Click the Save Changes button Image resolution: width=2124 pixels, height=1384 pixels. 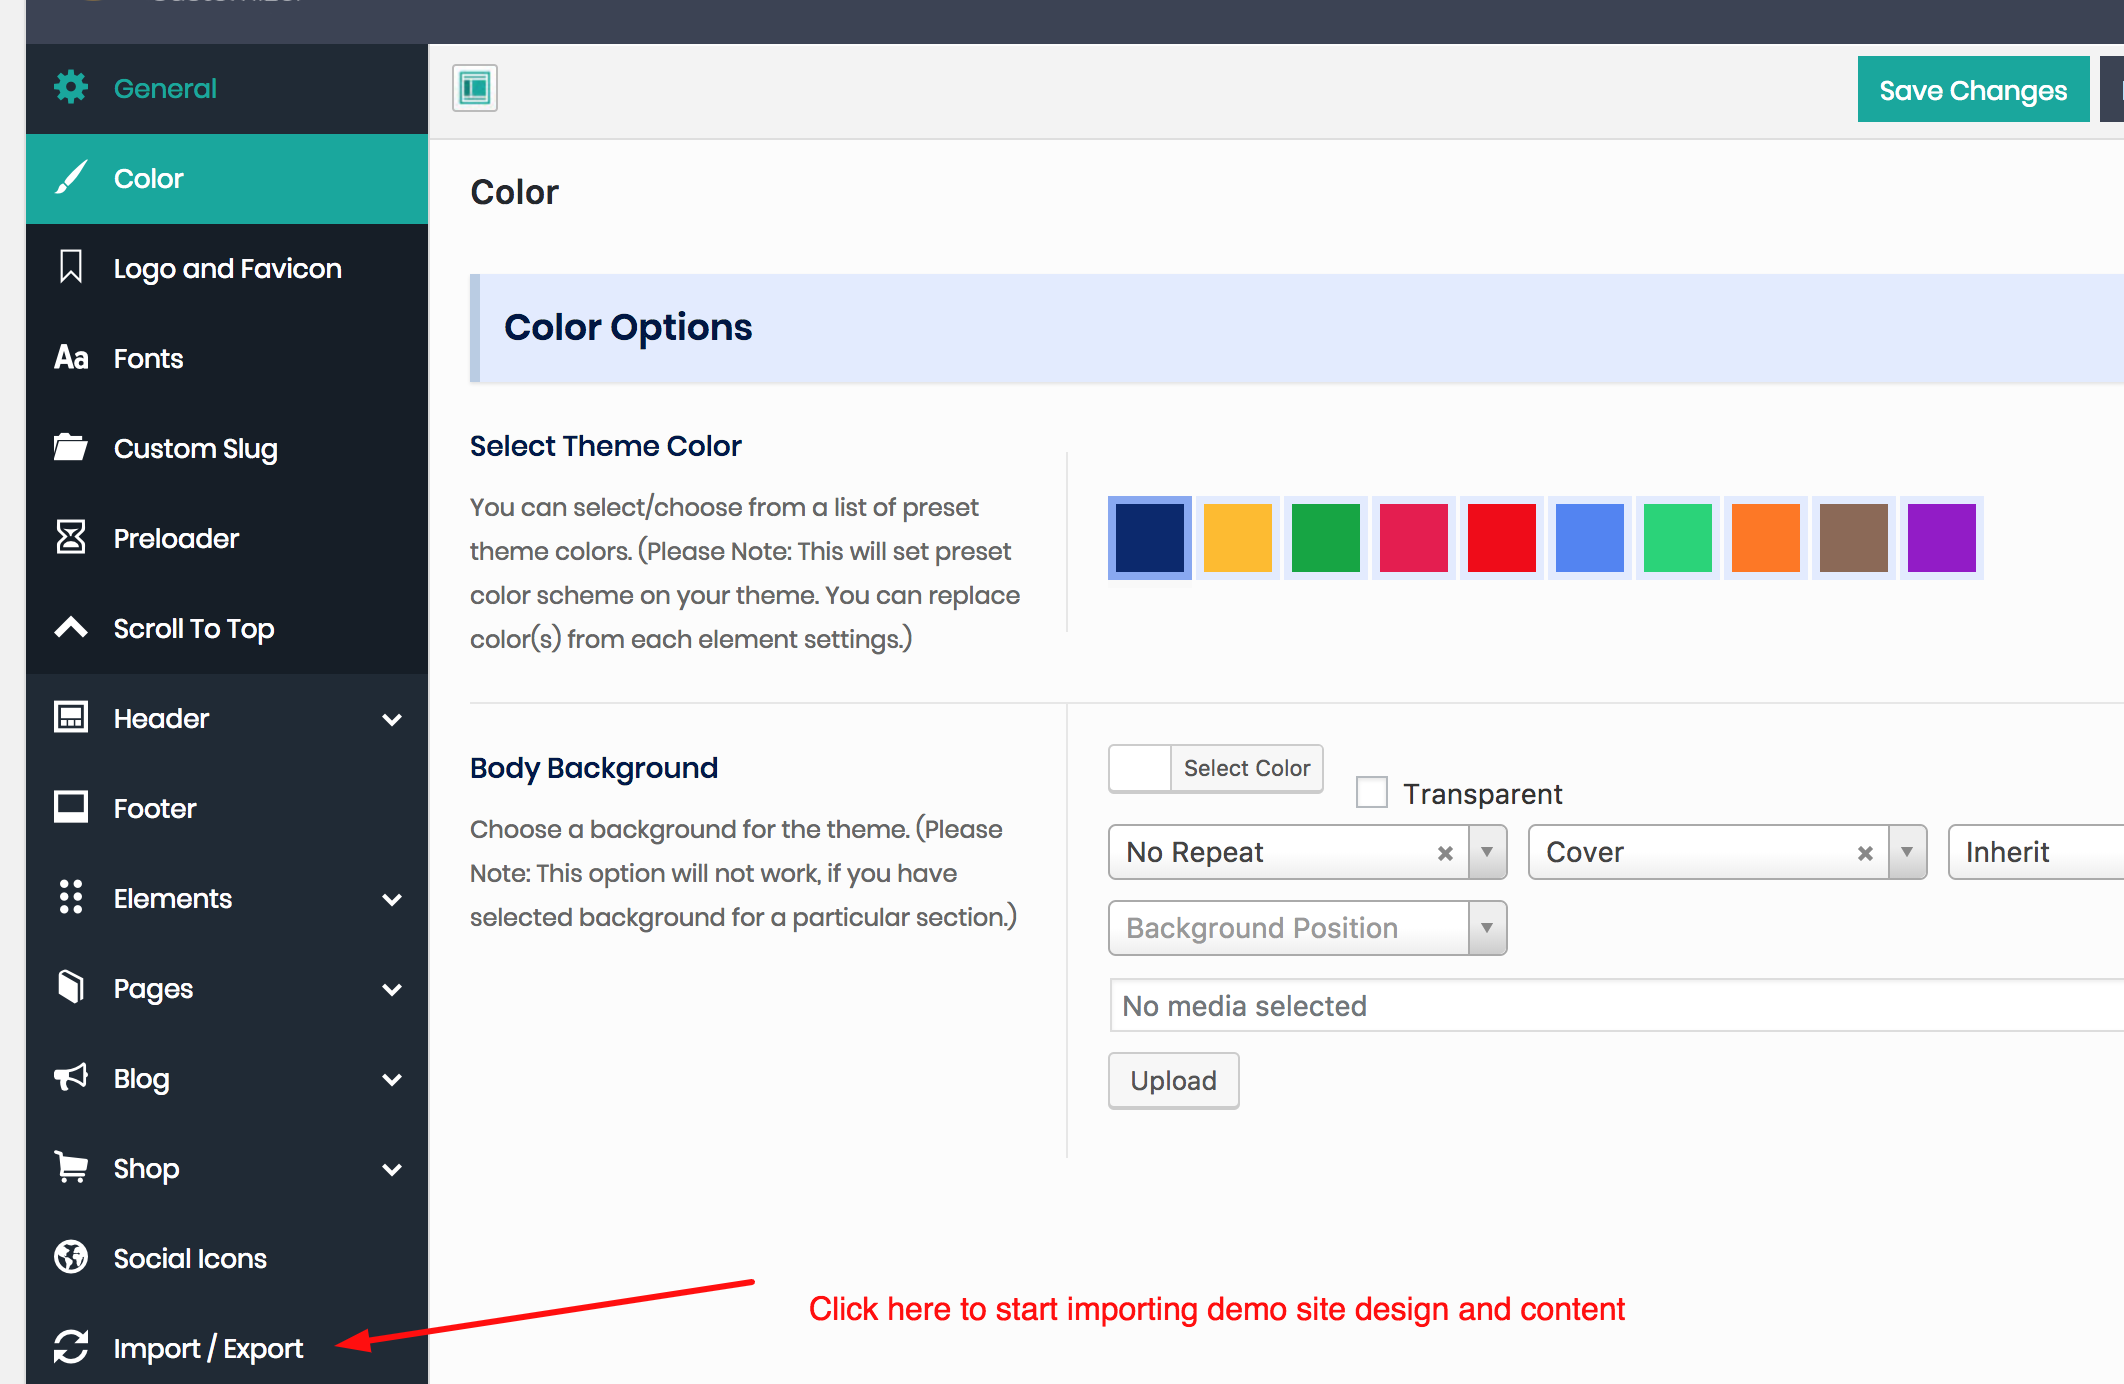tap(1972, 90)
